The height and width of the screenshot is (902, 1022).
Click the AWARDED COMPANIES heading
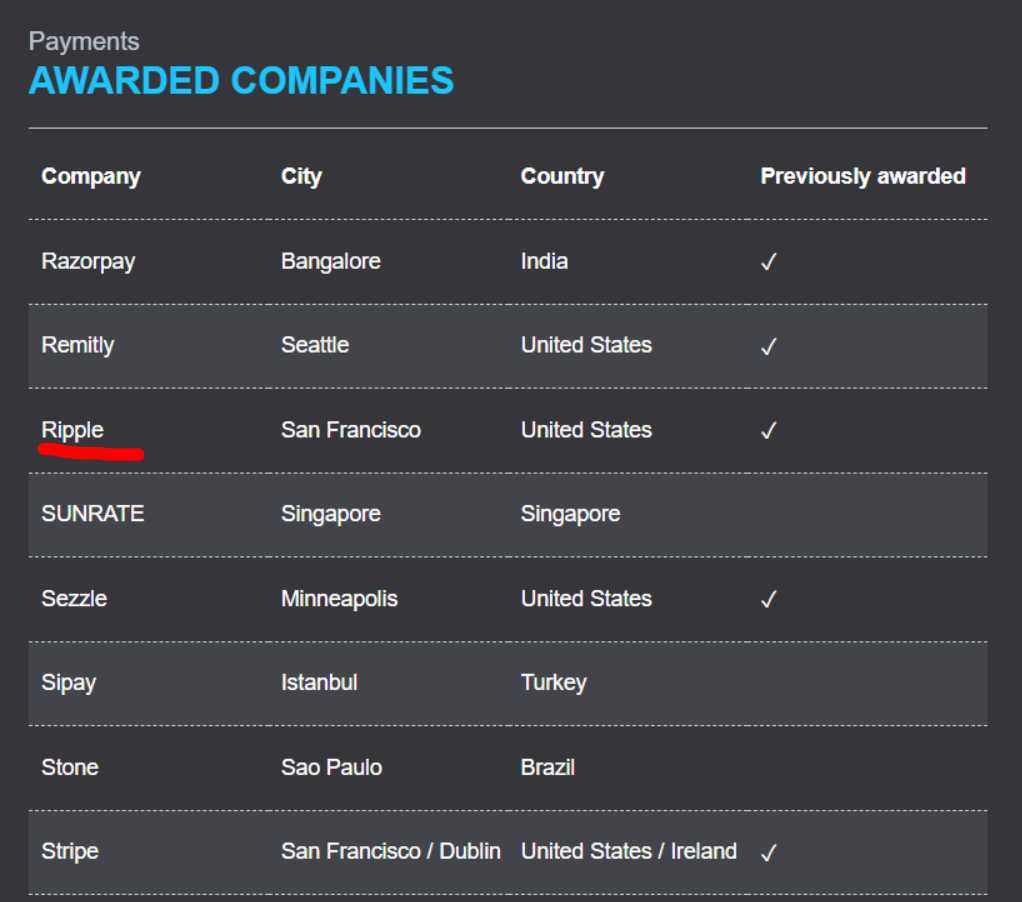pyautogui.click(x=241, y=81)
